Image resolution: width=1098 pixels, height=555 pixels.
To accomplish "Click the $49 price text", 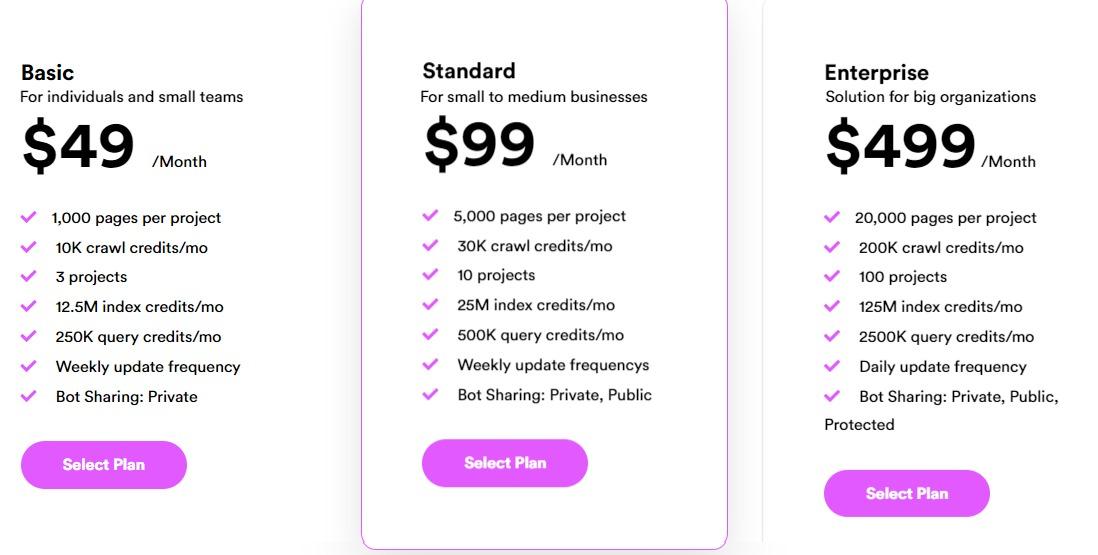I will 78,146.
